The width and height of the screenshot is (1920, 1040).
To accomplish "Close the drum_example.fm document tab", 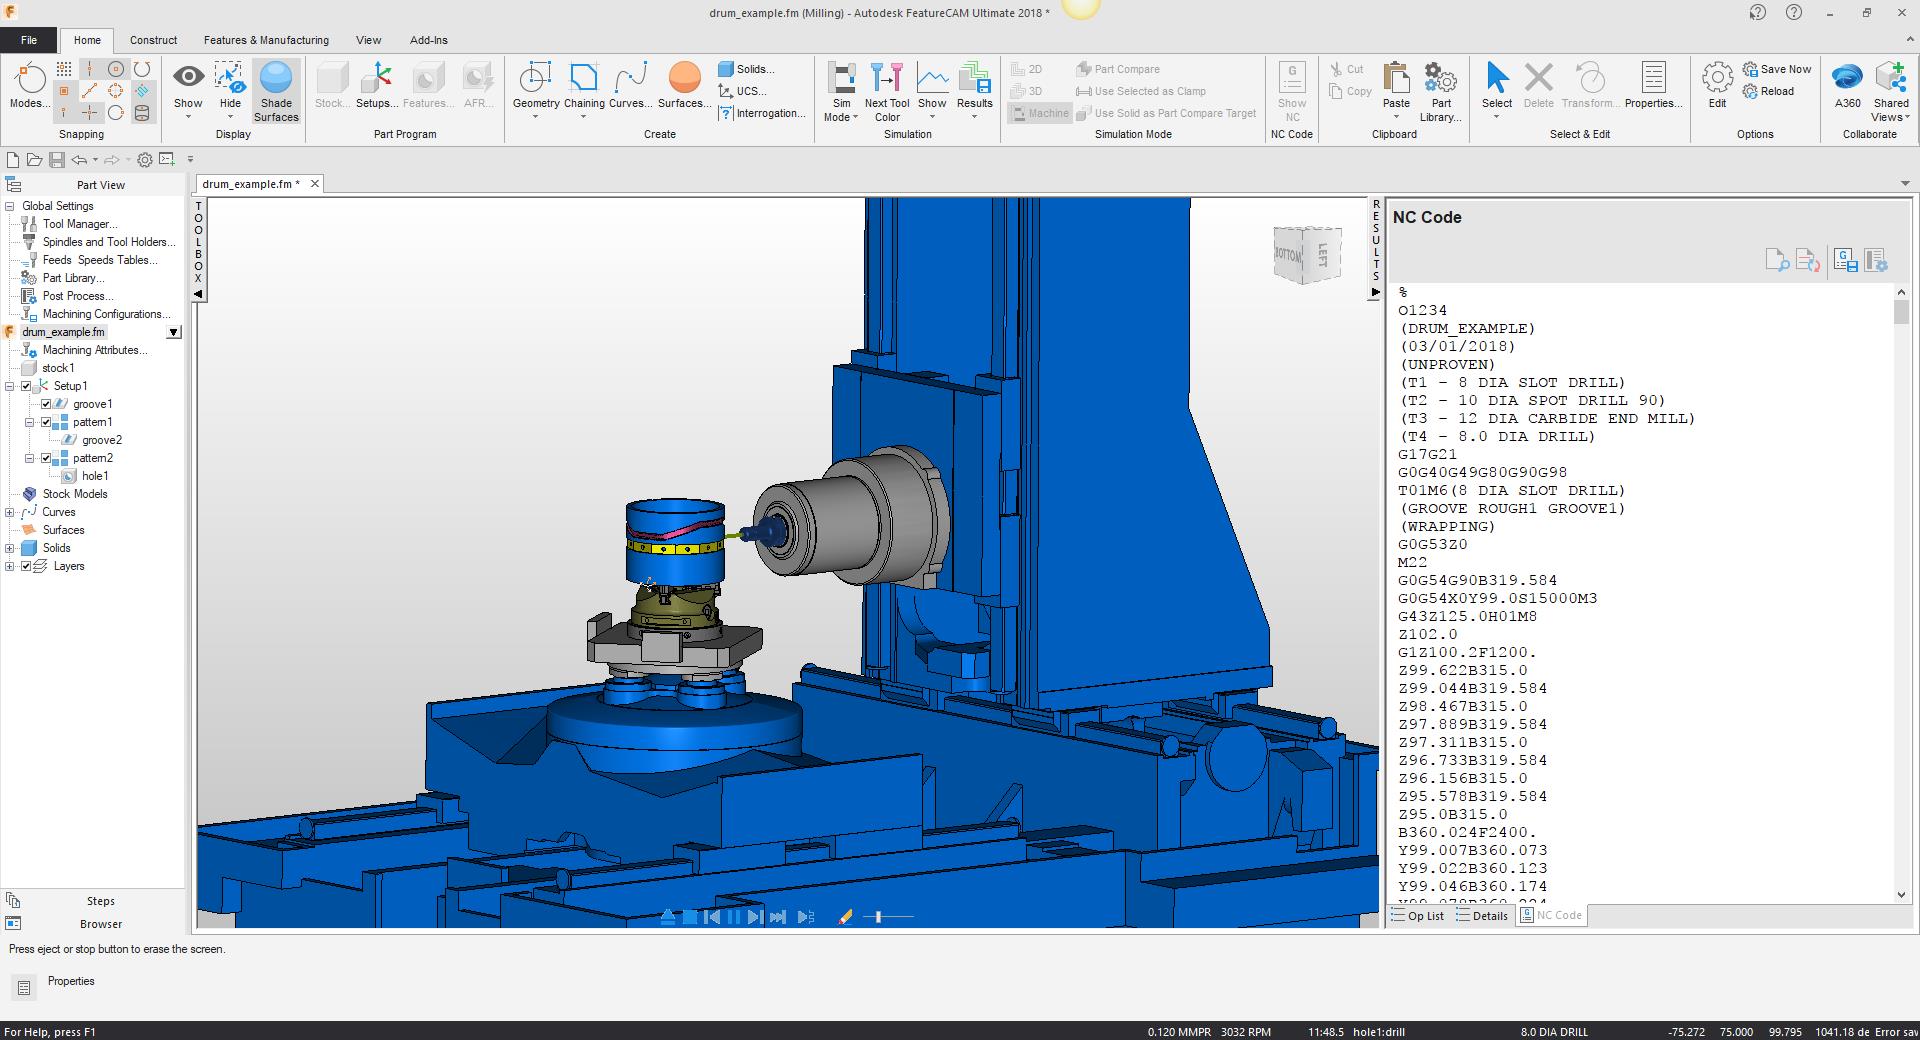I will pyautogui.click(x=314, y=184).
